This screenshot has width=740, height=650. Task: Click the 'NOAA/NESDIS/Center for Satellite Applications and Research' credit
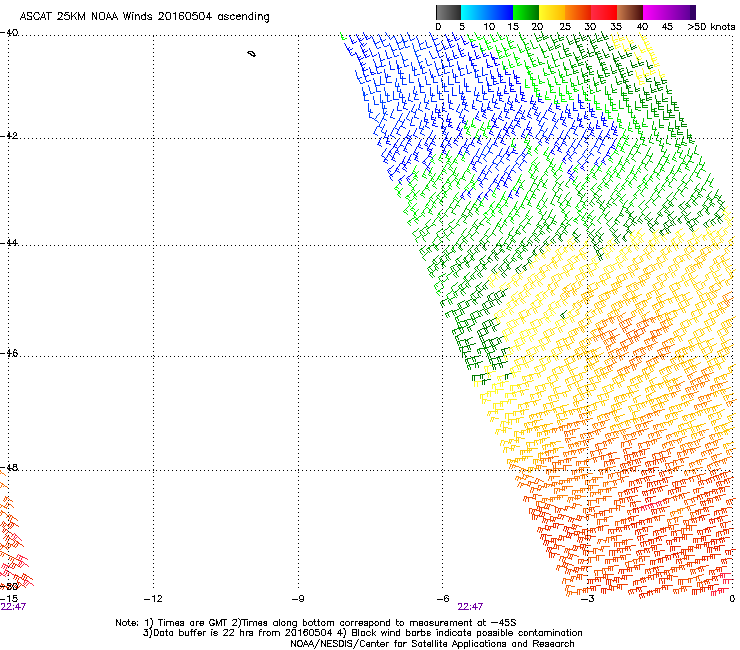[432, 644]
